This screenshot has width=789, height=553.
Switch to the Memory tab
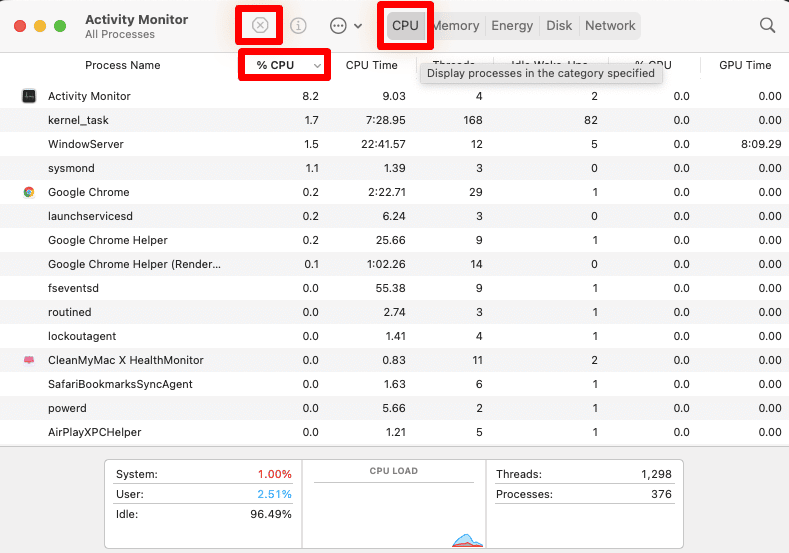click(455, 26)
